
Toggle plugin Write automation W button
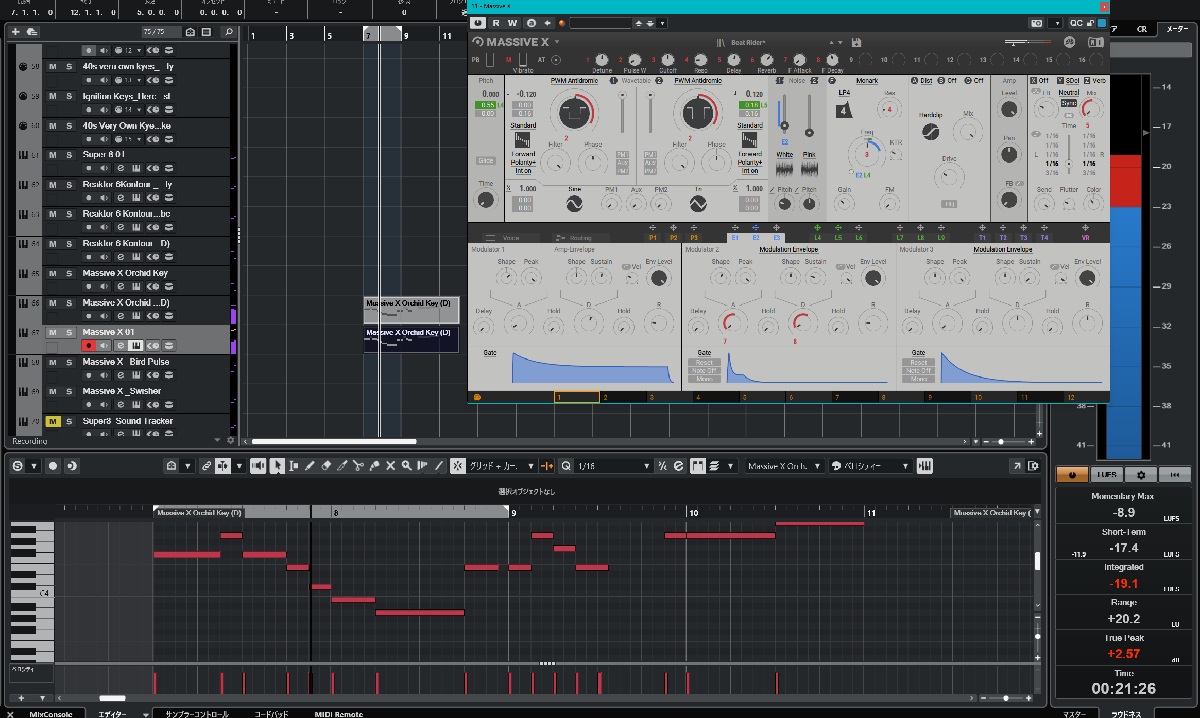pos(513,22)
